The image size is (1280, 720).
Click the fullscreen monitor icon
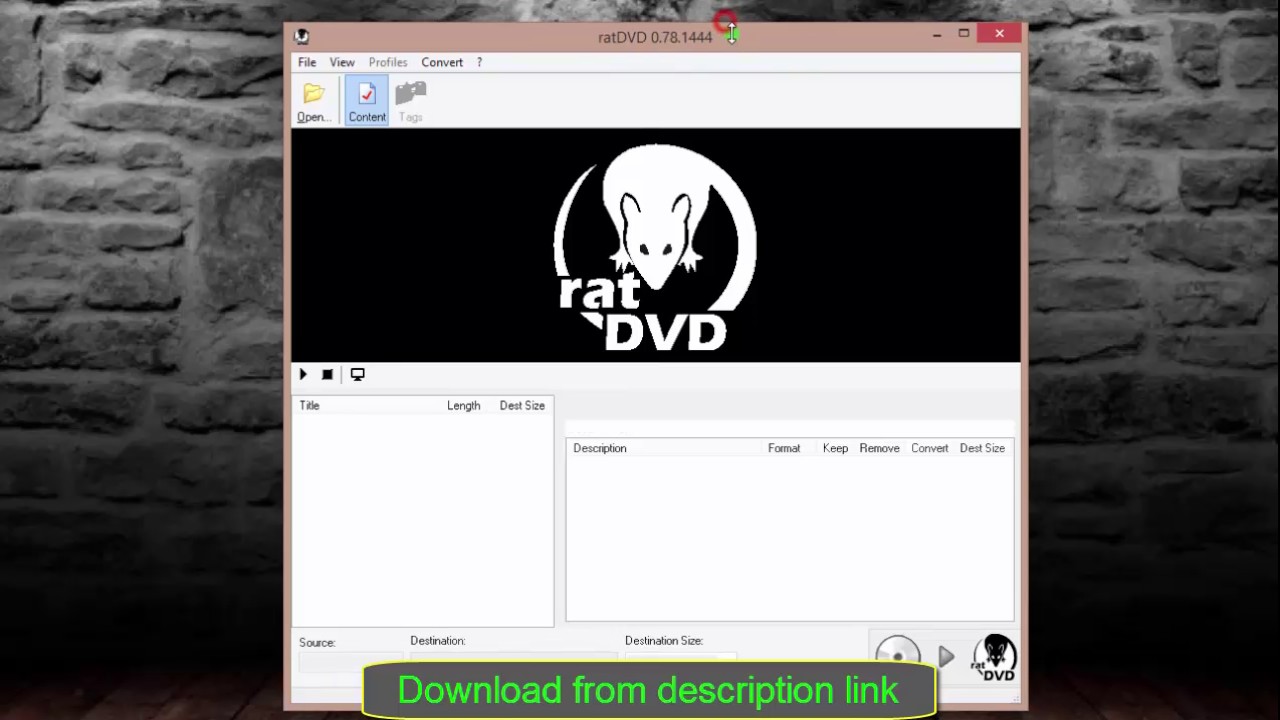tap(357, 374)
